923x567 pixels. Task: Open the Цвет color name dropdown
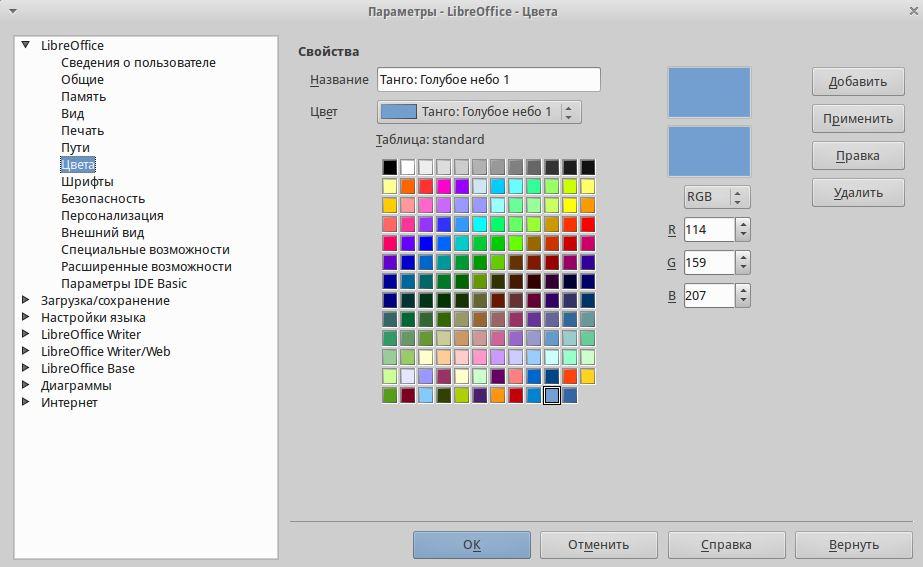pyautogui.click(x=479, y=112)
